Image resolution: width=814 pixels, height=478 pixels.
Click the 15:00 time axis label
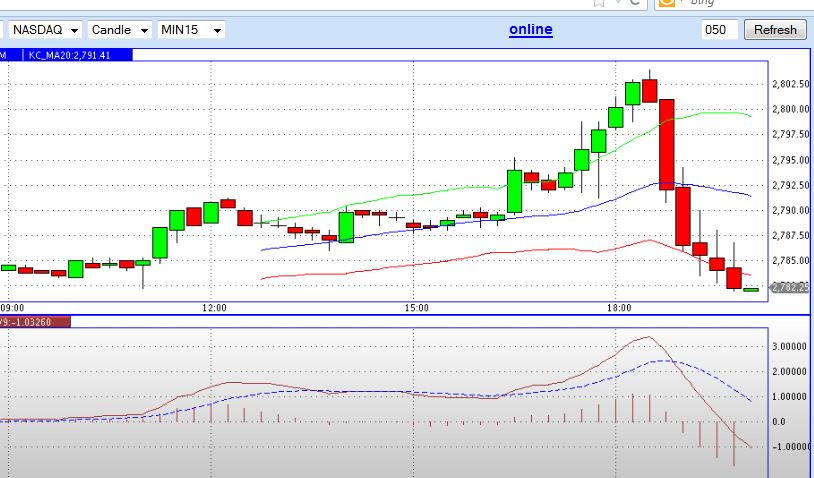point(417,308)
